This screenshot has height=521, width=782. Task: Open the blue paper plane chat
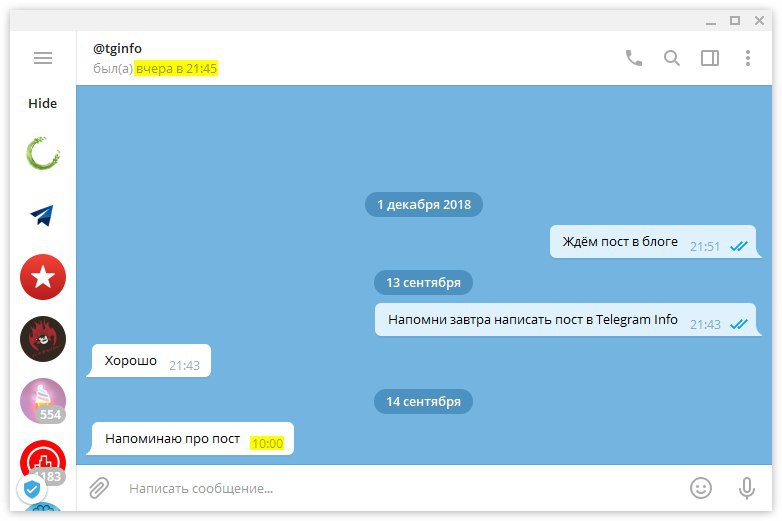coord(42,215)
